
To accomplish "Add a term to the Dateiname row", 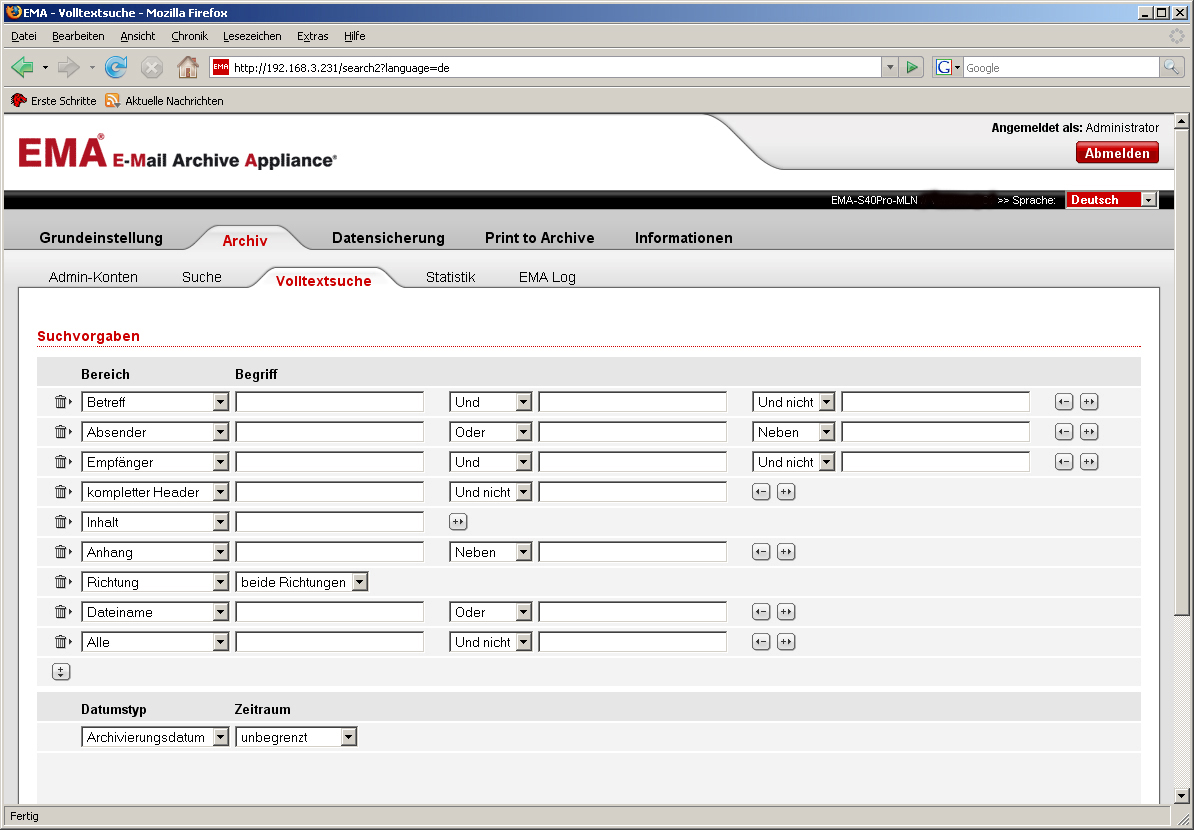I will click(786, 612).
